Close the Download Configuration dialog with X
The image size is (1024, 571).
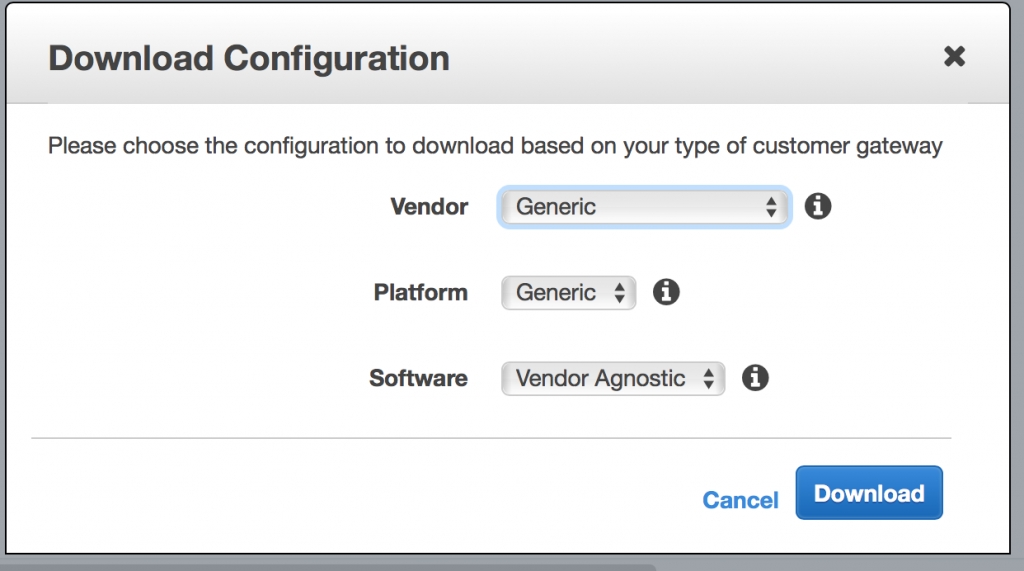tap(954, 57)
